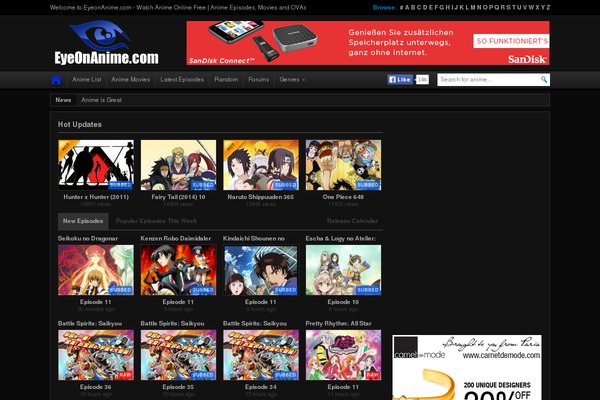
Task: Open One Piece 648 thumbnail
Action: [x=343, y=165]
